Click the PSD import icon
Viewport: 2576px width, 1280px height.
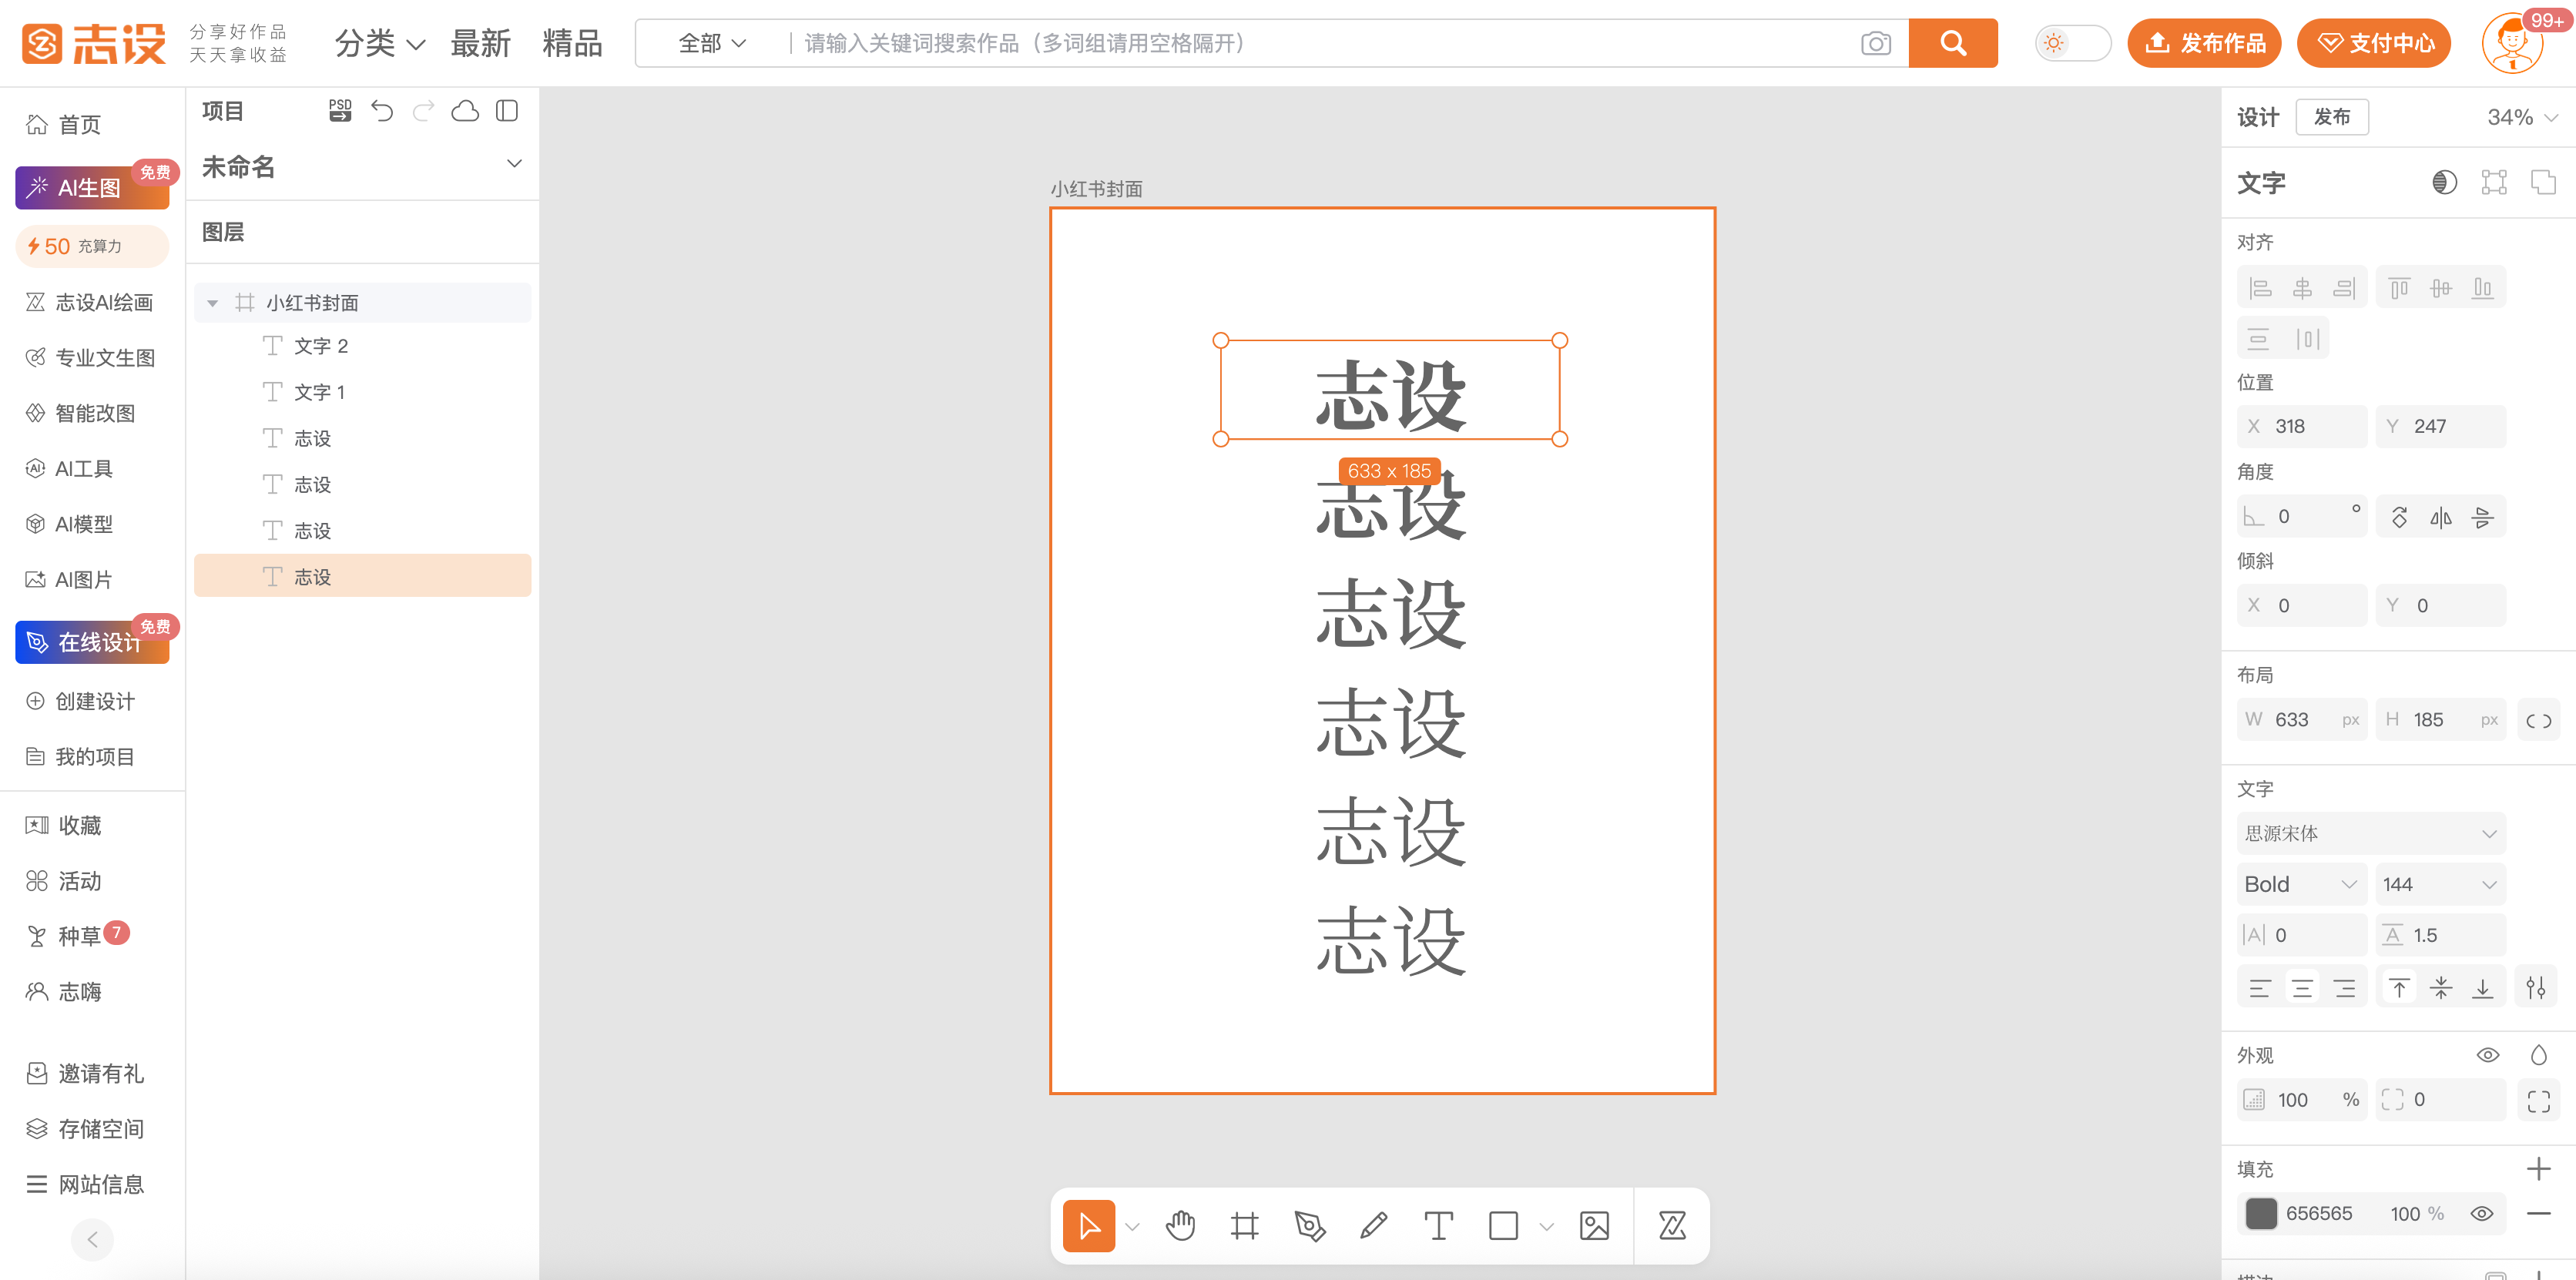pyautogui.click(x=340, y=111)
